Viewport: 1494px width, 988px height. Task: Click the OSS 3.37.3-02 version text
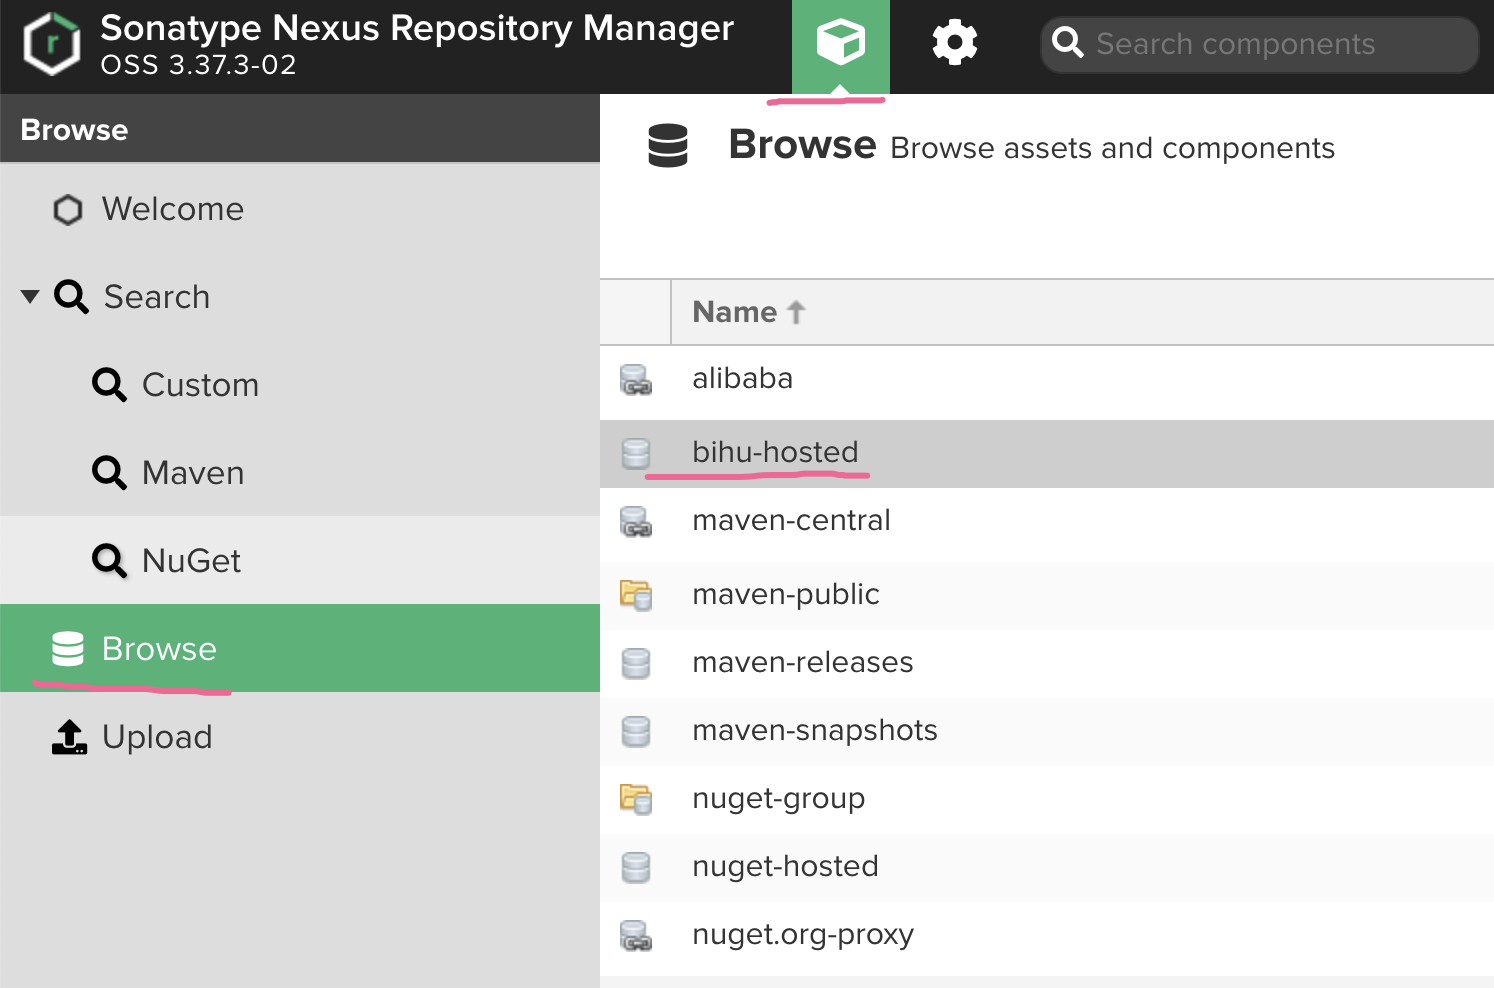[x=198, y=65]
